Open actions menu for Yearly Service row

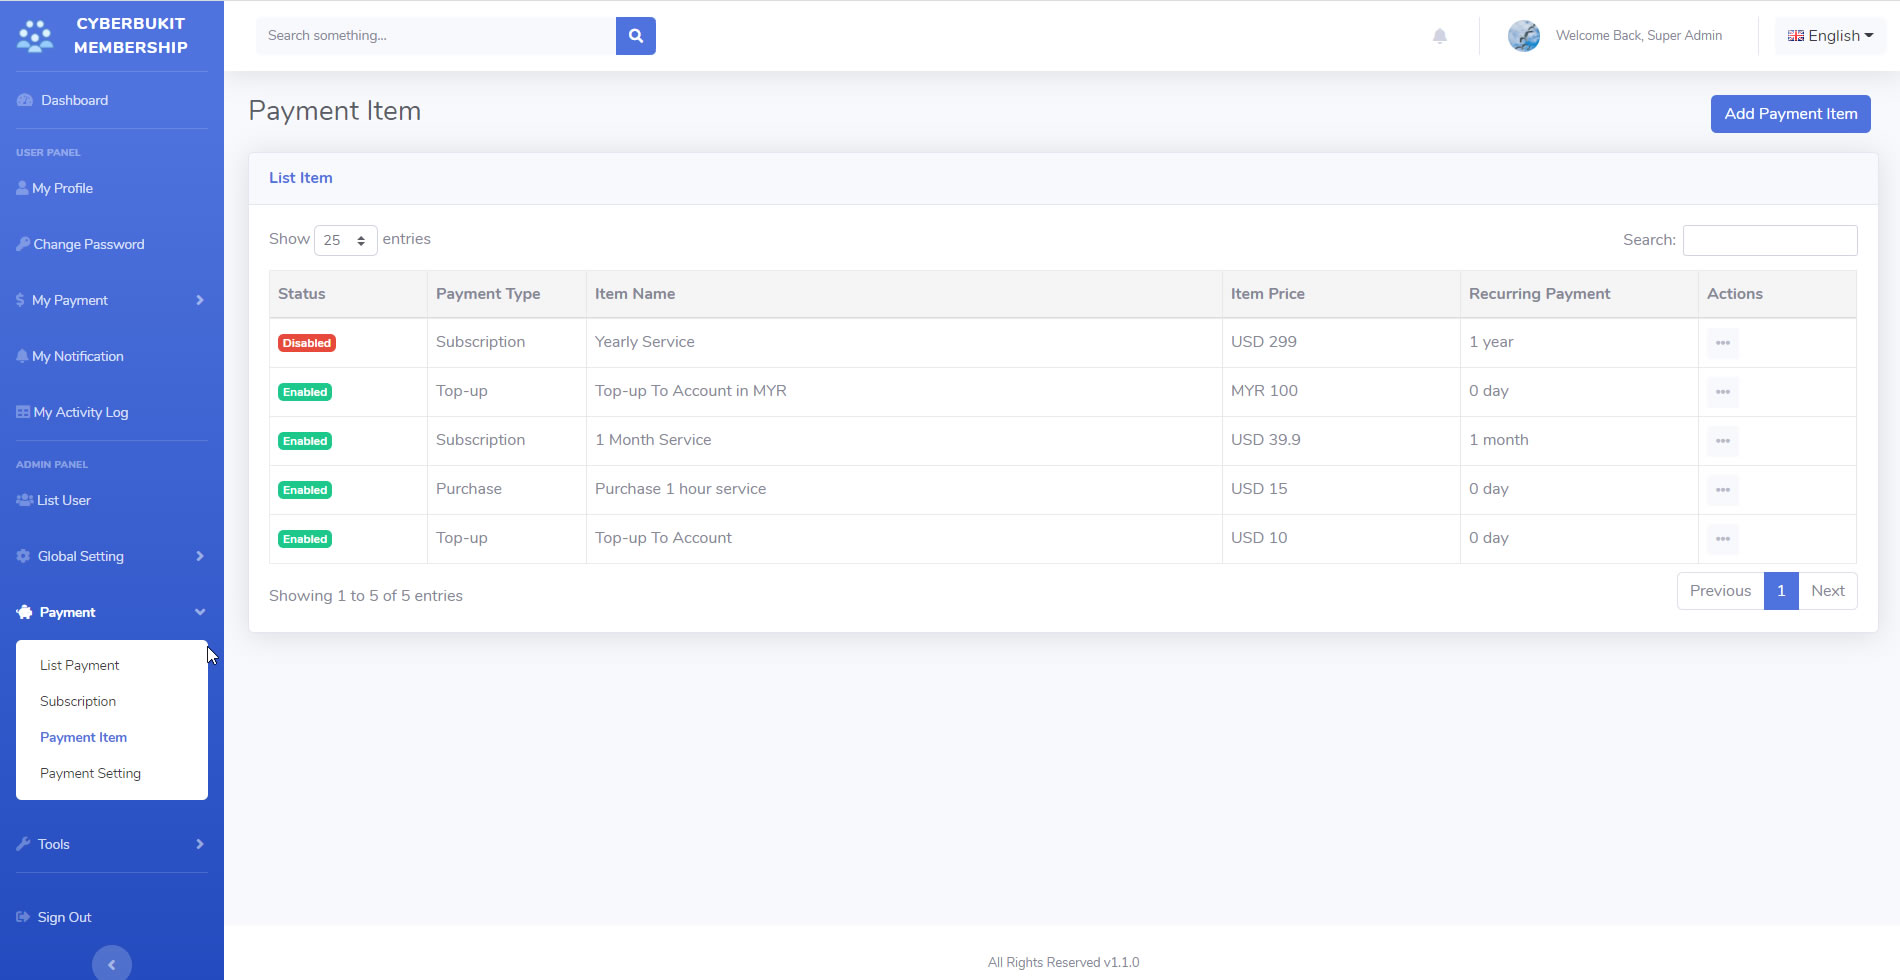(x=1722, y=343)
